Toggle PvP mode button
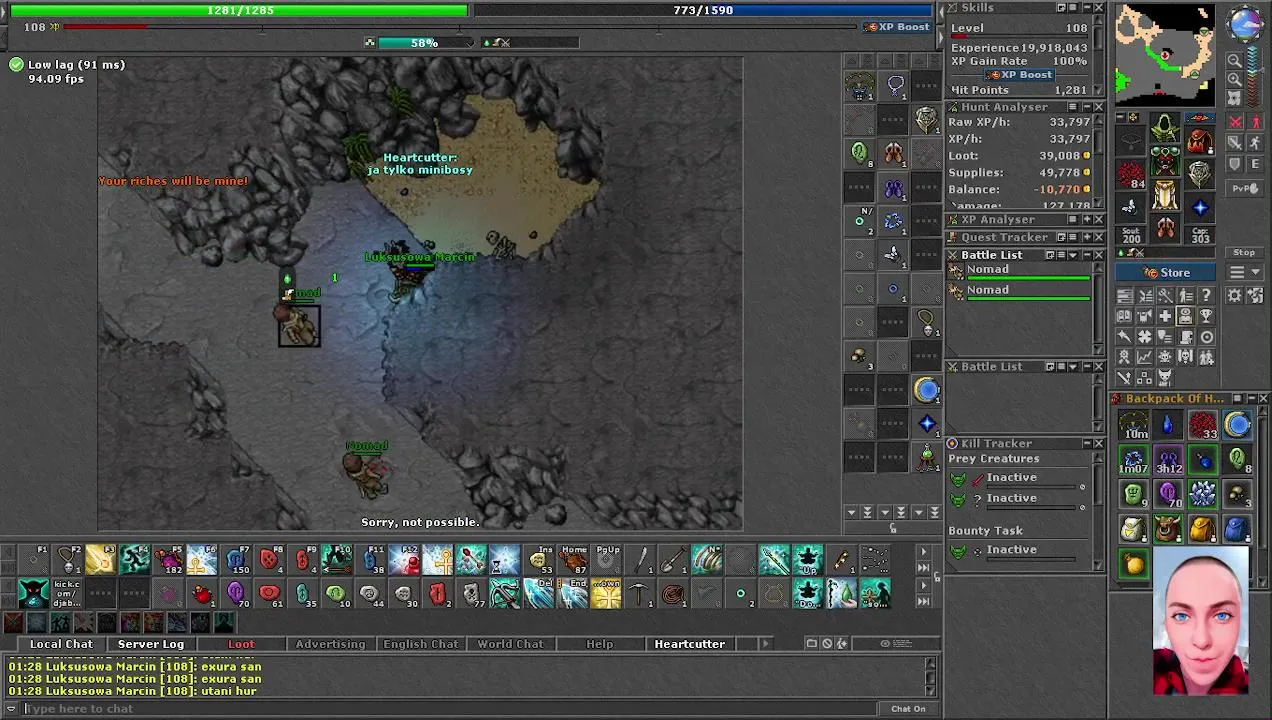This screenshot has height=720, width=1272. [x=1244, y=188]
